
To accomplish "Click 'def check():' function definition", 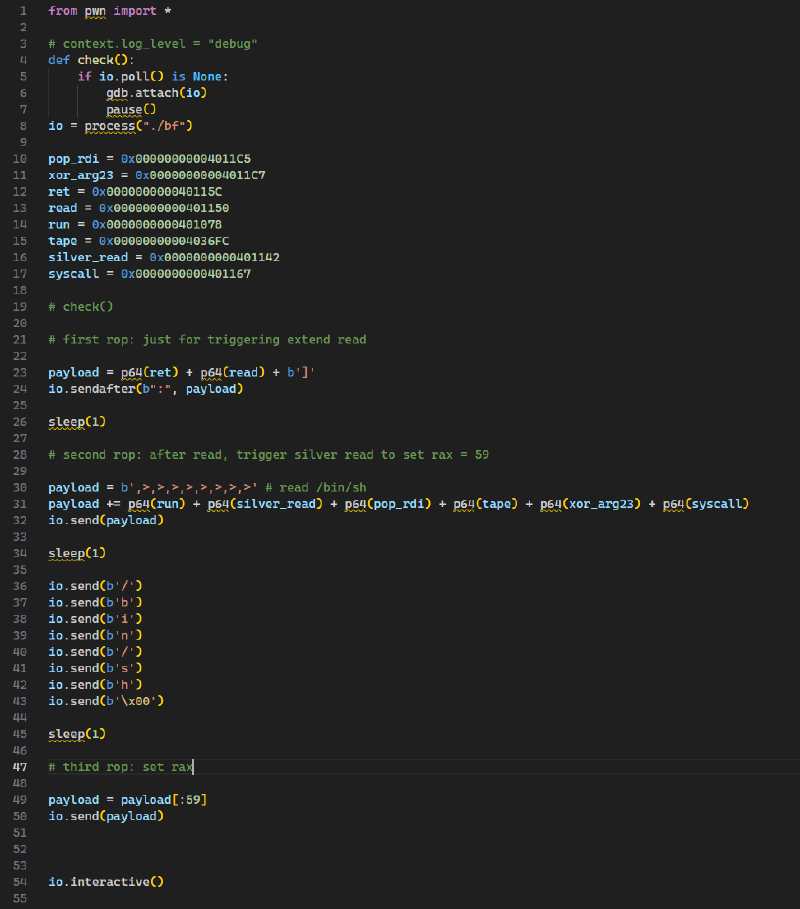I will (91, 60).
